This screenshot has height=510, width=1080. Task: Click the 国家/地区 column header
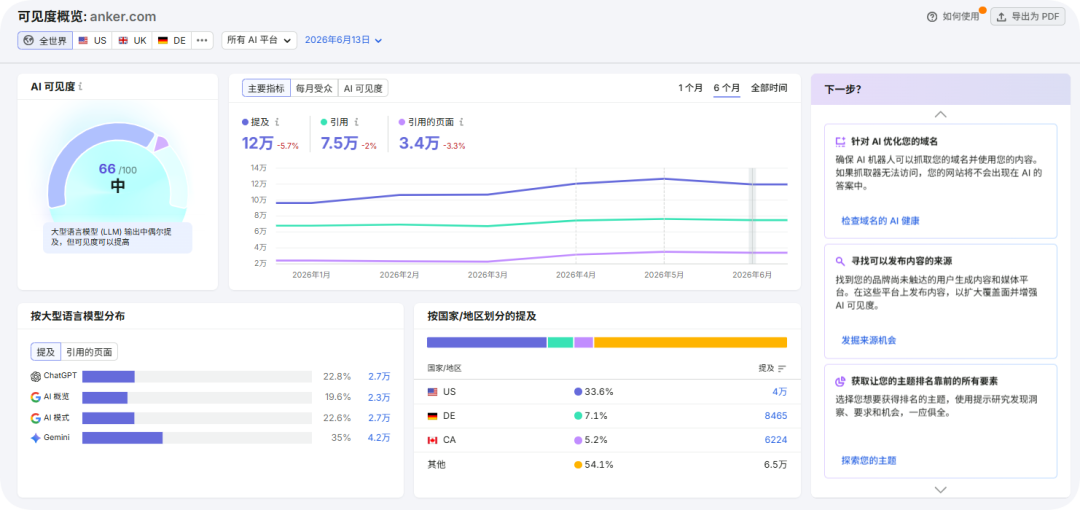click(x=444, y=368)
